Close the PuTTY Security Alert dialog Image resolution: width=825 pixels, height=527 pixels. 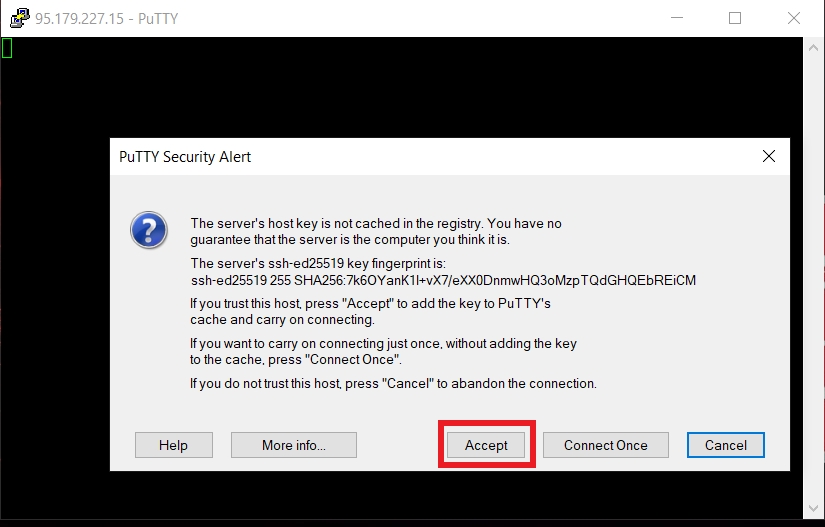pyautogui.click(x=769, y=156)
